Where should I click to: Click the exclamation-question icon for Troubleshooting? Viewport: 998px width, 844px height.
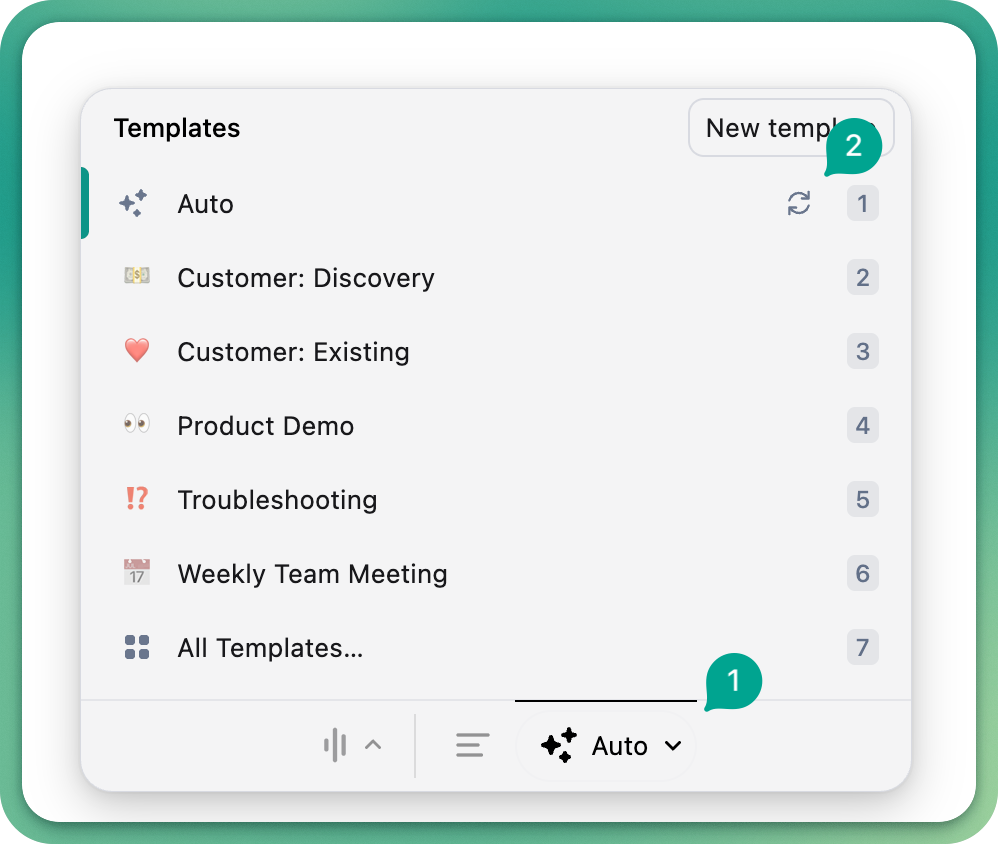[x=136, y=499]
